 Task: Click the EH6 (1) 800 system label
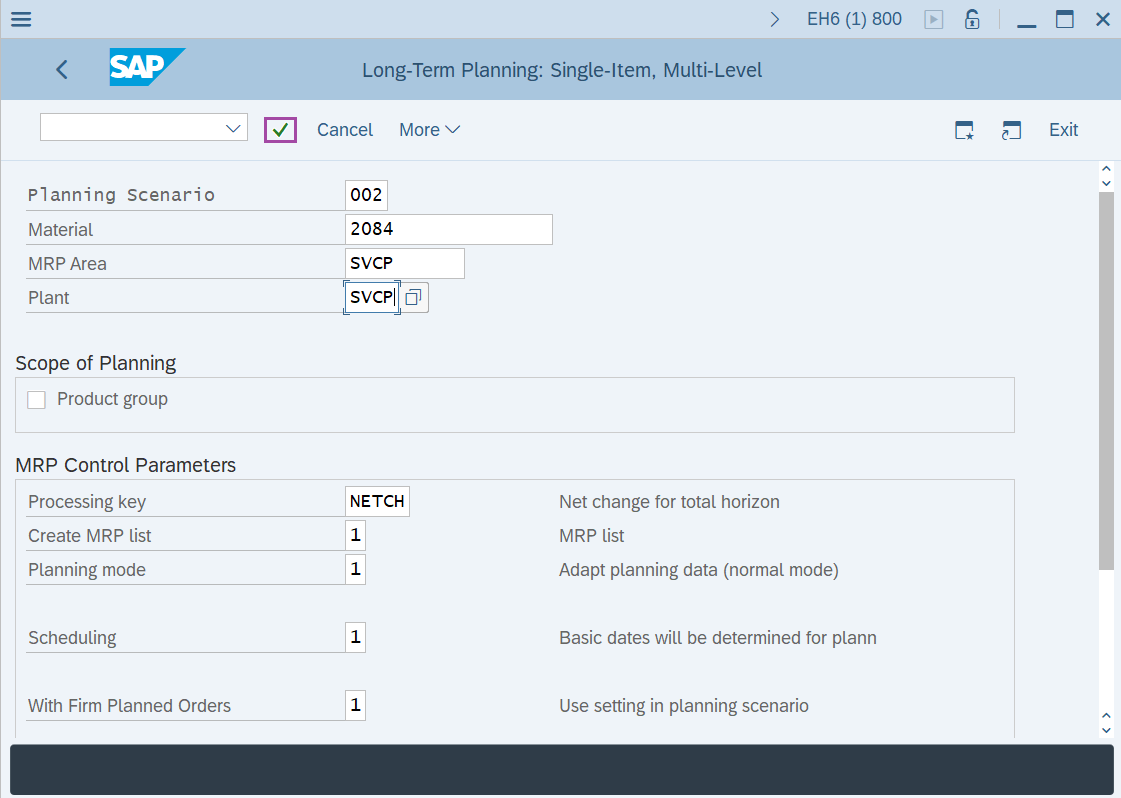(853, 18)
